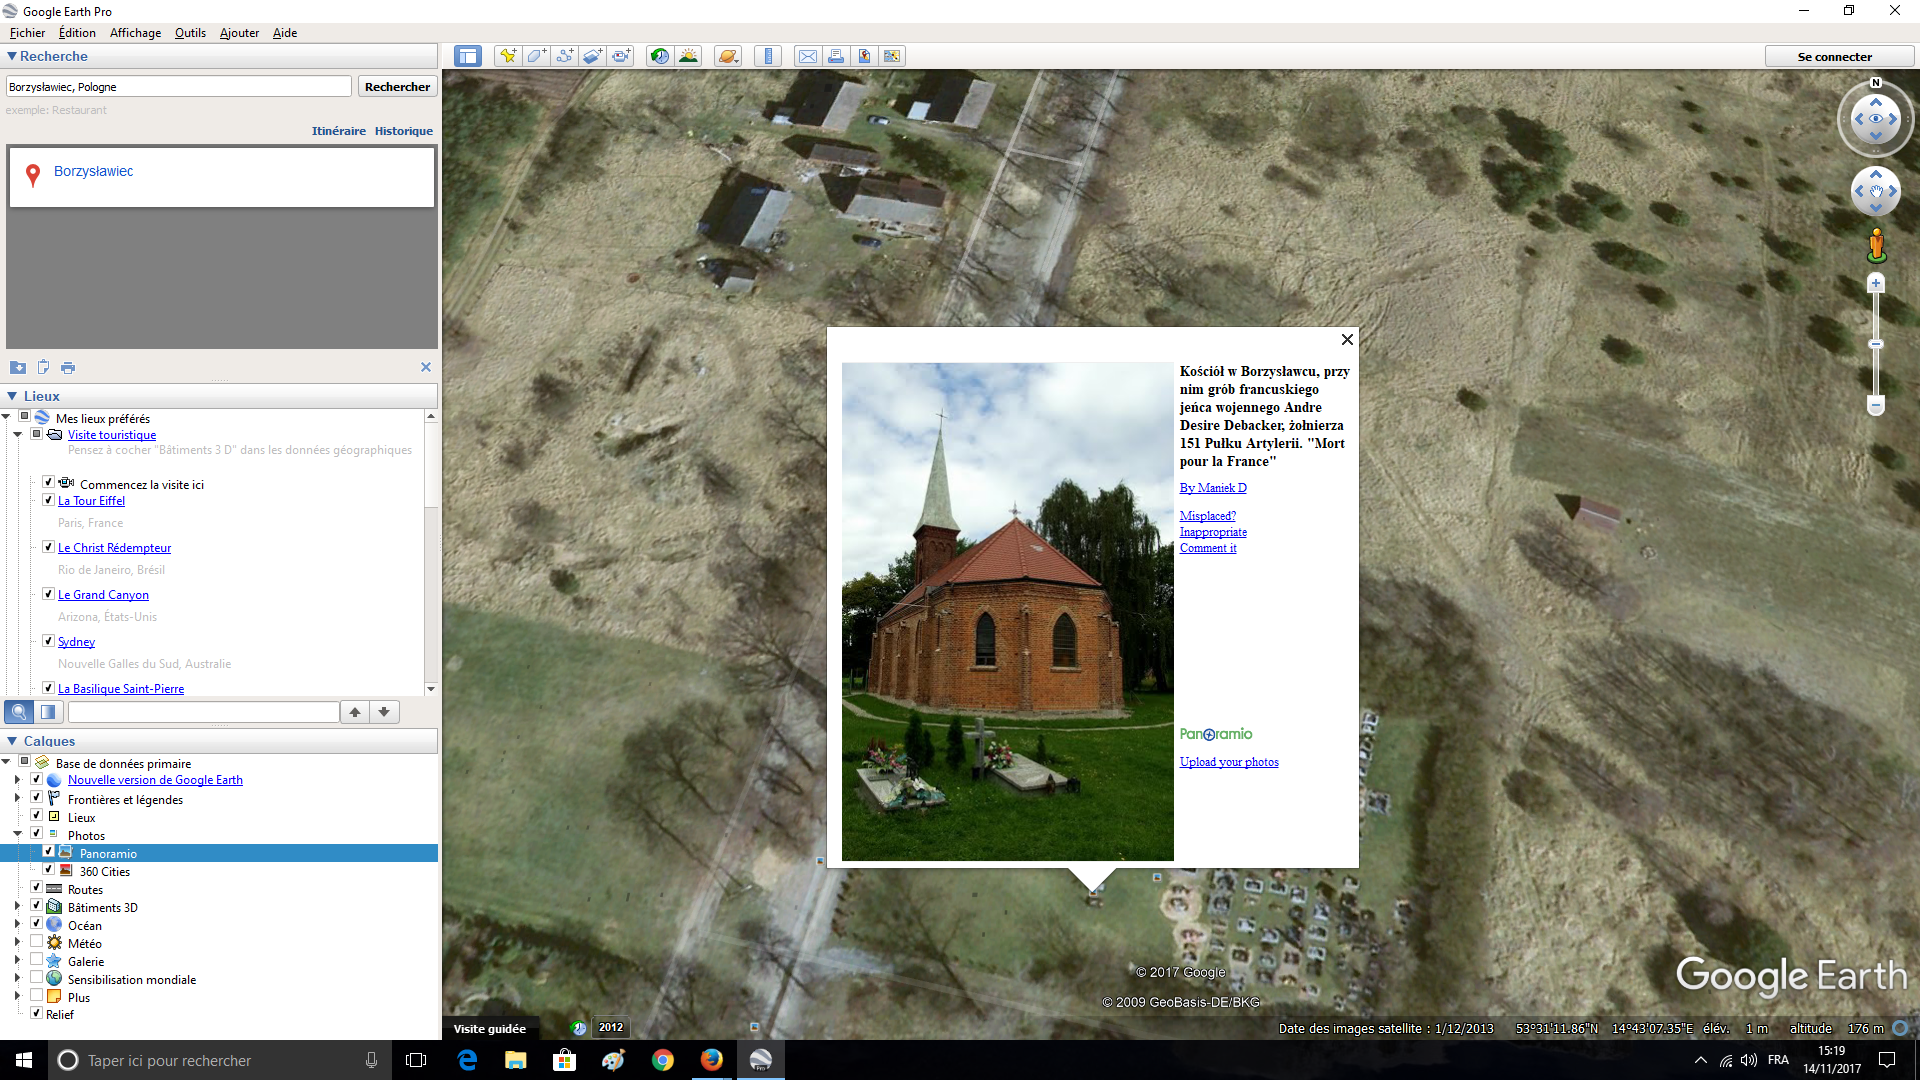Open the Itinéraire link
Viewport: 1920px width, 1080px height.
coord(339,131)
